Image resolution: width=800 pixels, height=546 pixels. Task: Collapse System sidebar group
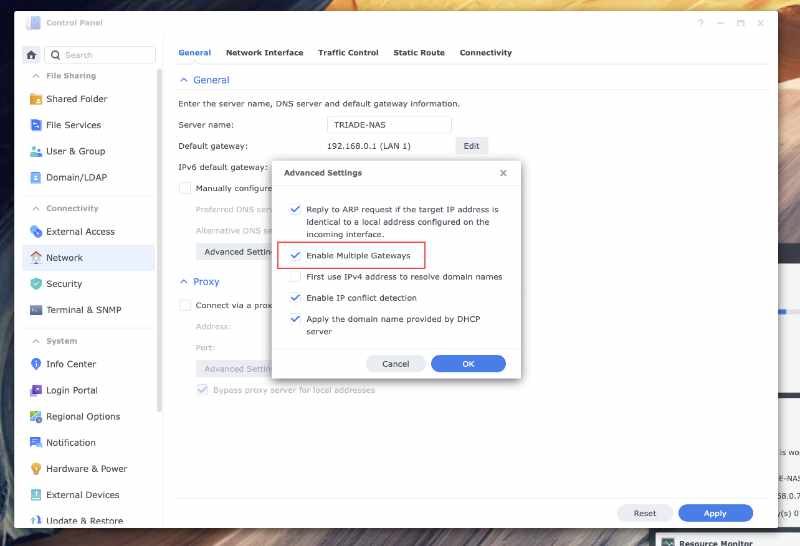(x=36, y=341)
